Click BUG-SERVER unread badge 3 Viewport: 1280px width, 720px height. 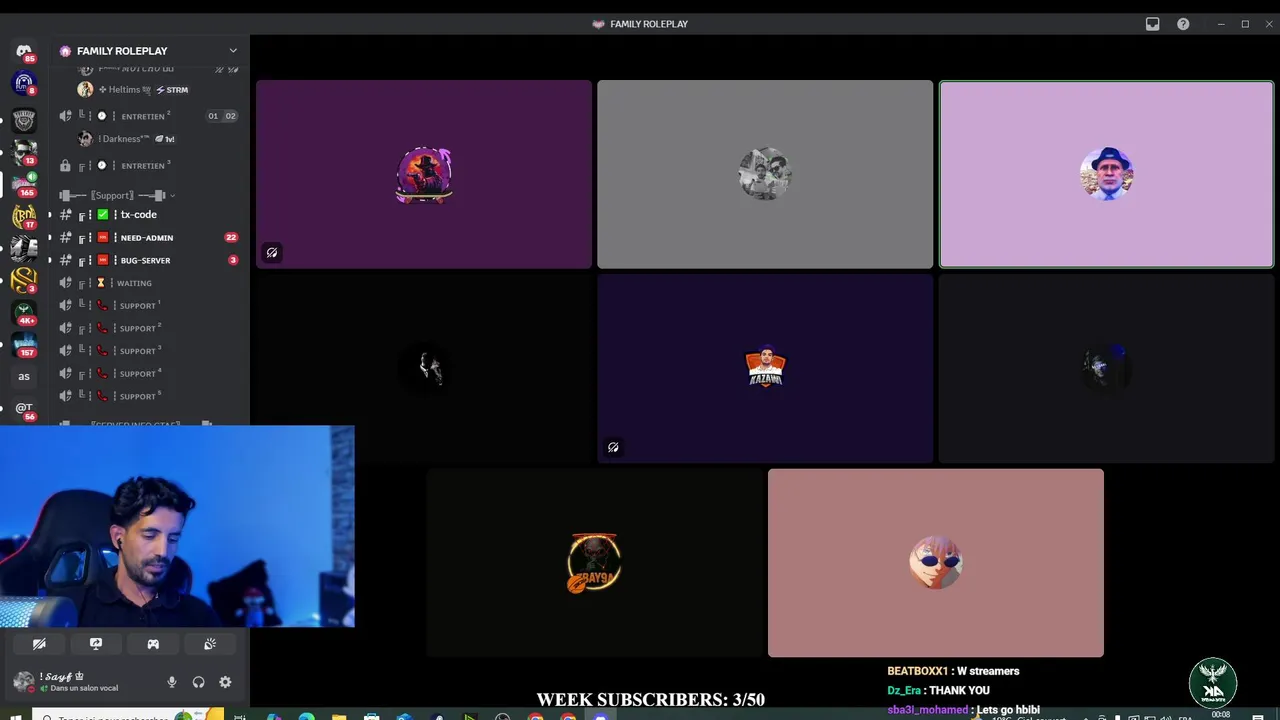click(233, 260)
